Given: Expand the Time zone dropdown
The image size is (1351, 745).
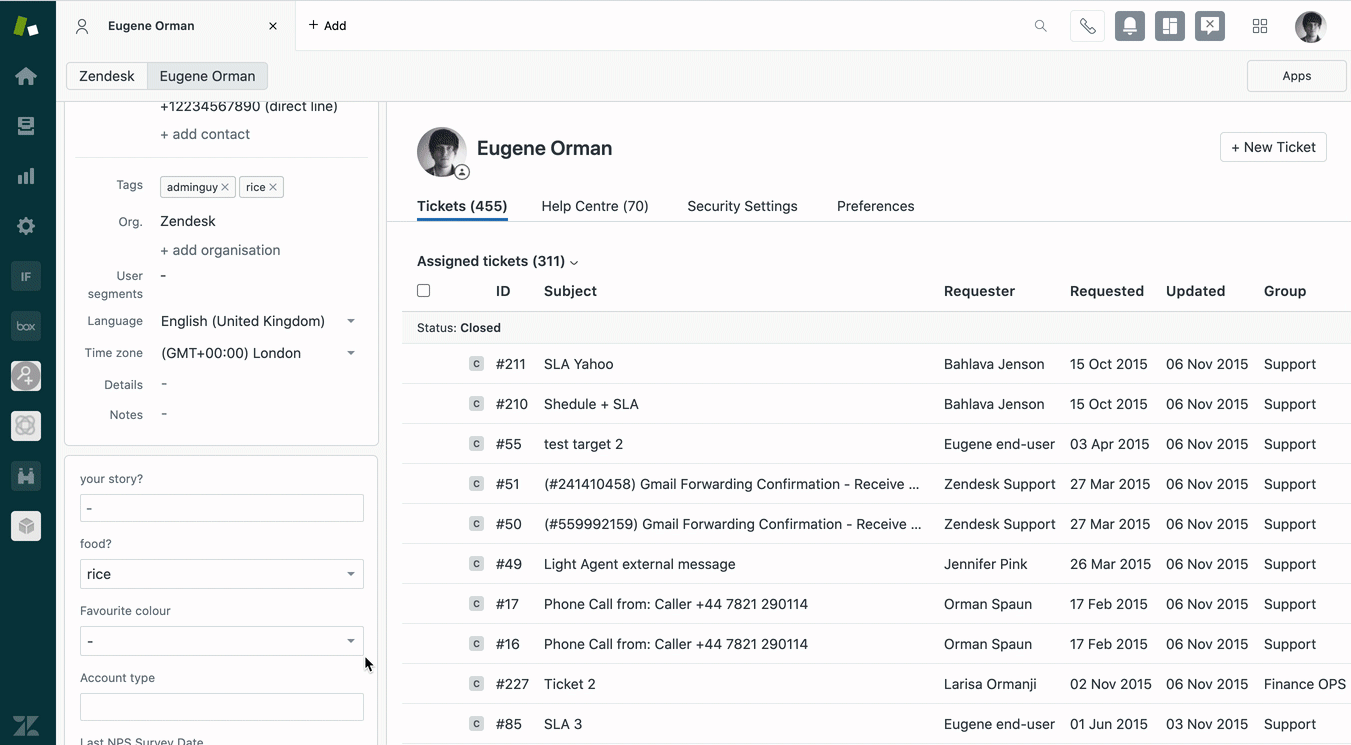Looking at the screenshot, I should click(x=351, y=353).
